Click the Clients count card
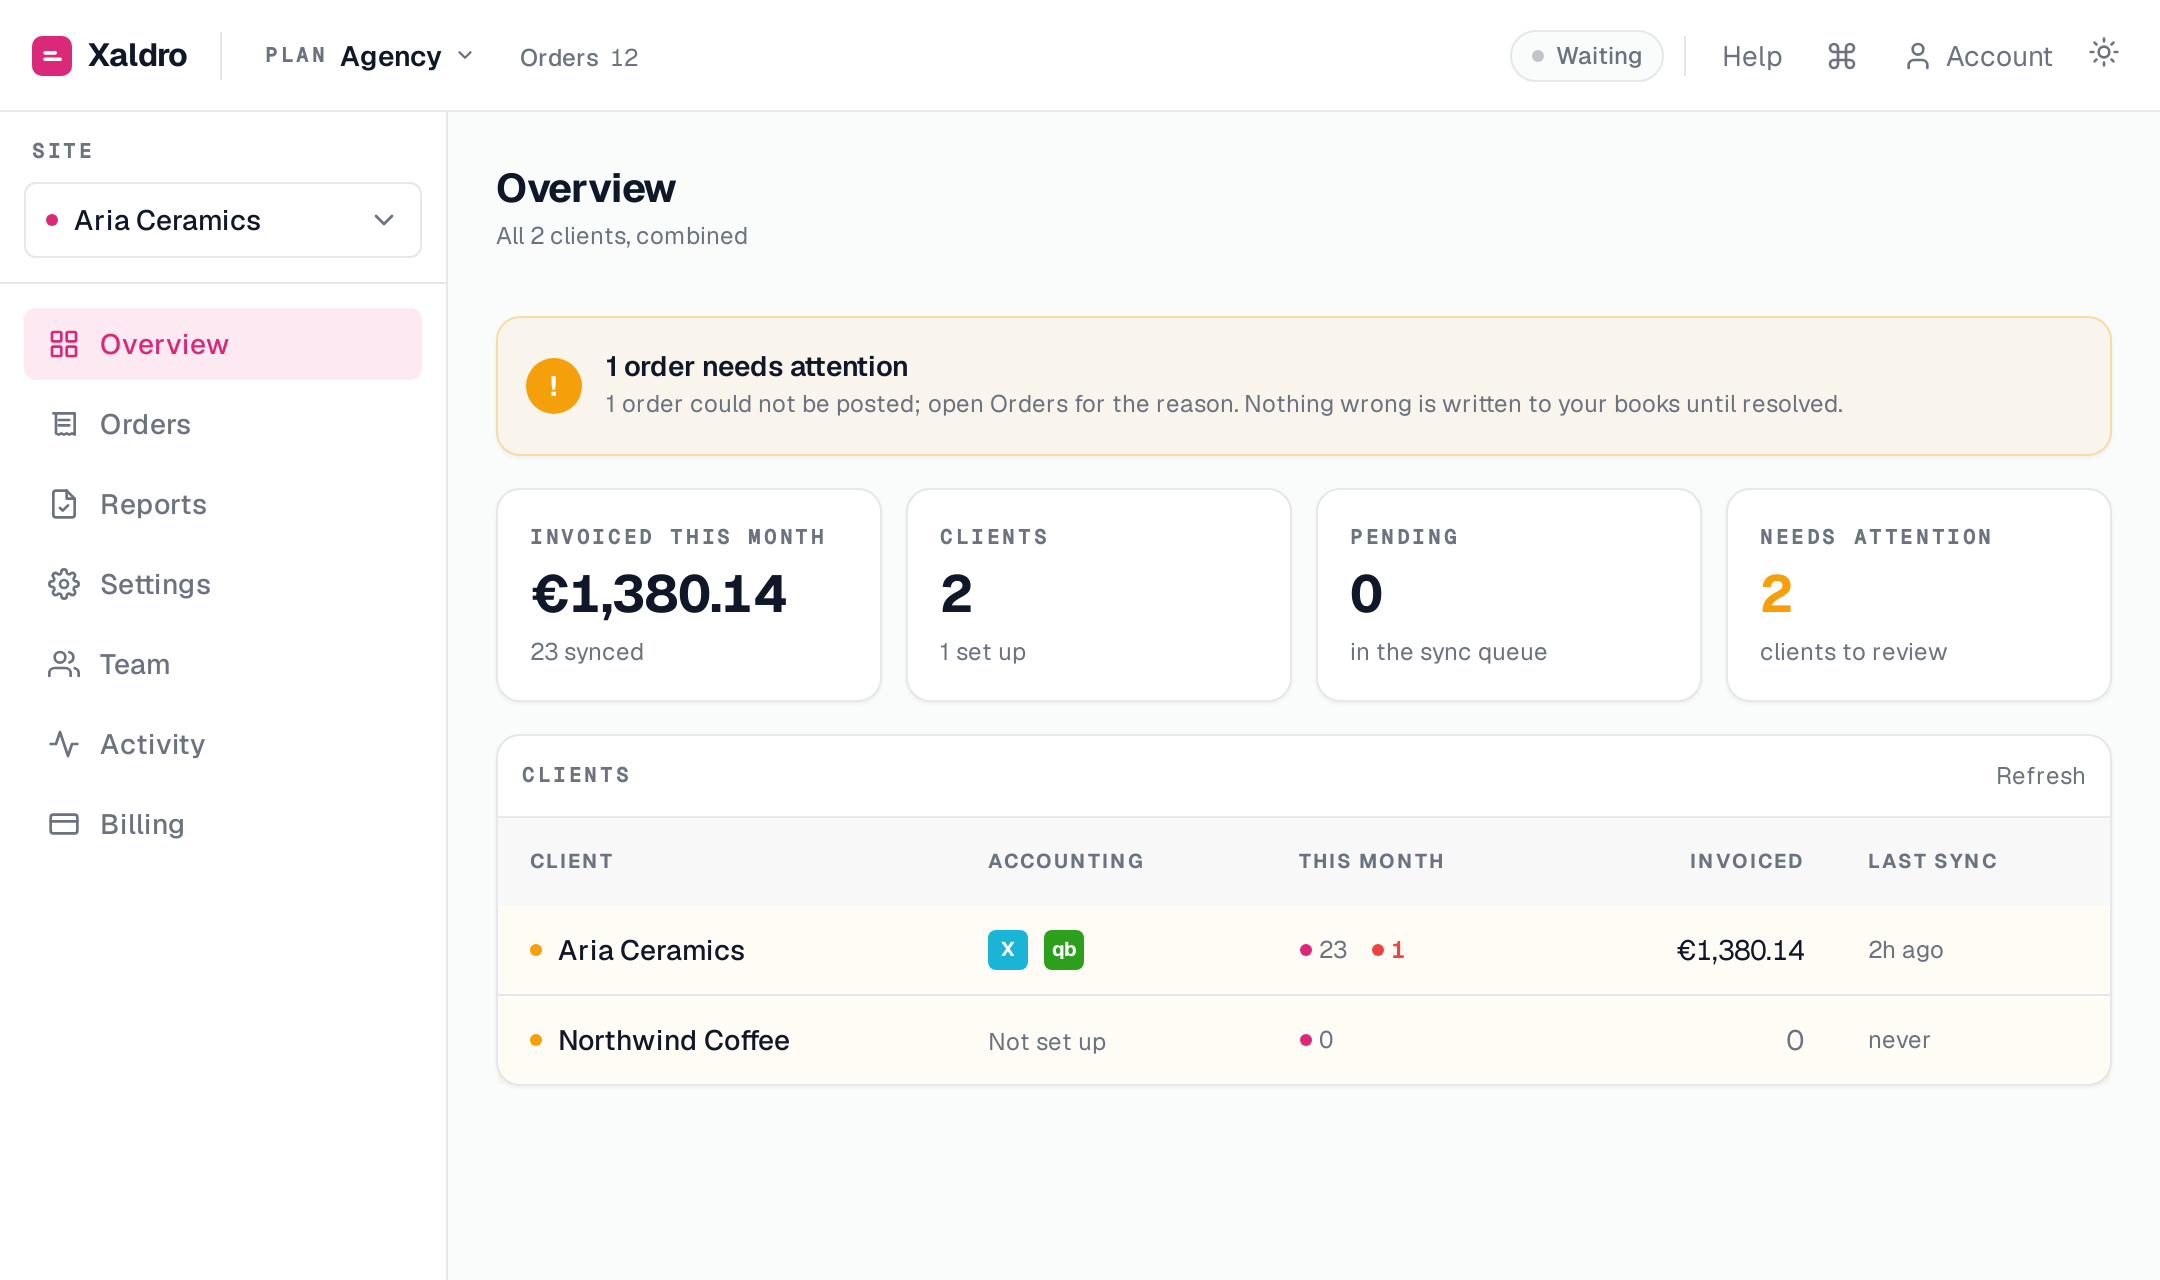The width and height of the screenshot is (2160, 1280). point(1099,595)
